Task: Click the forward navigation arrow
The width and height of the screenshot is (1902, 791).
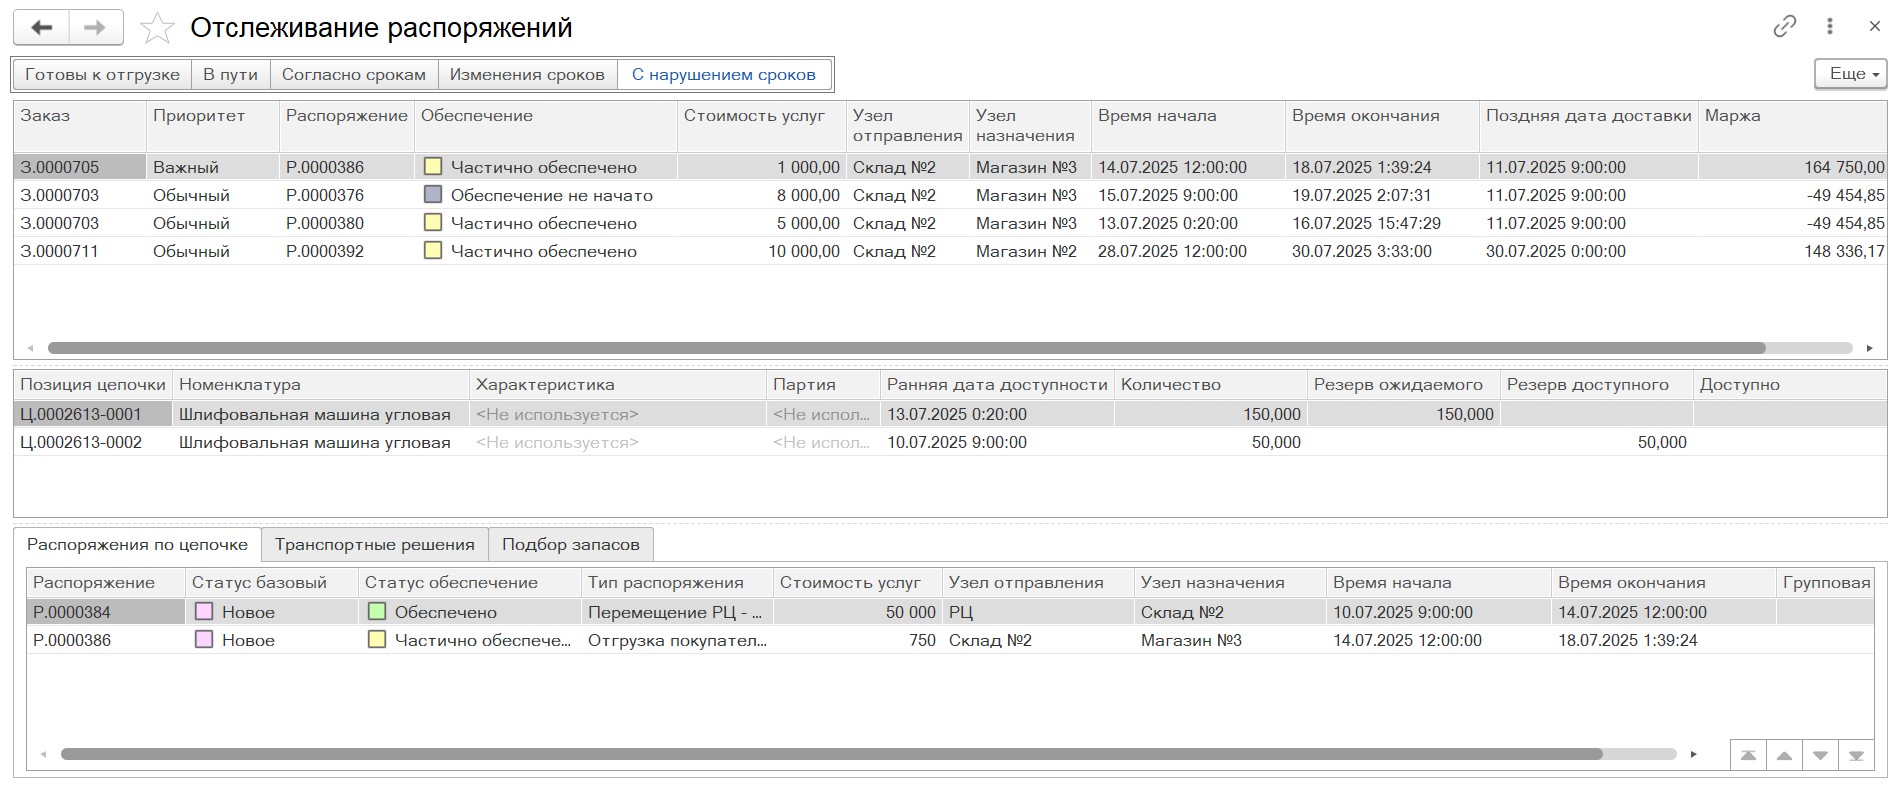Action: [95, 28]
